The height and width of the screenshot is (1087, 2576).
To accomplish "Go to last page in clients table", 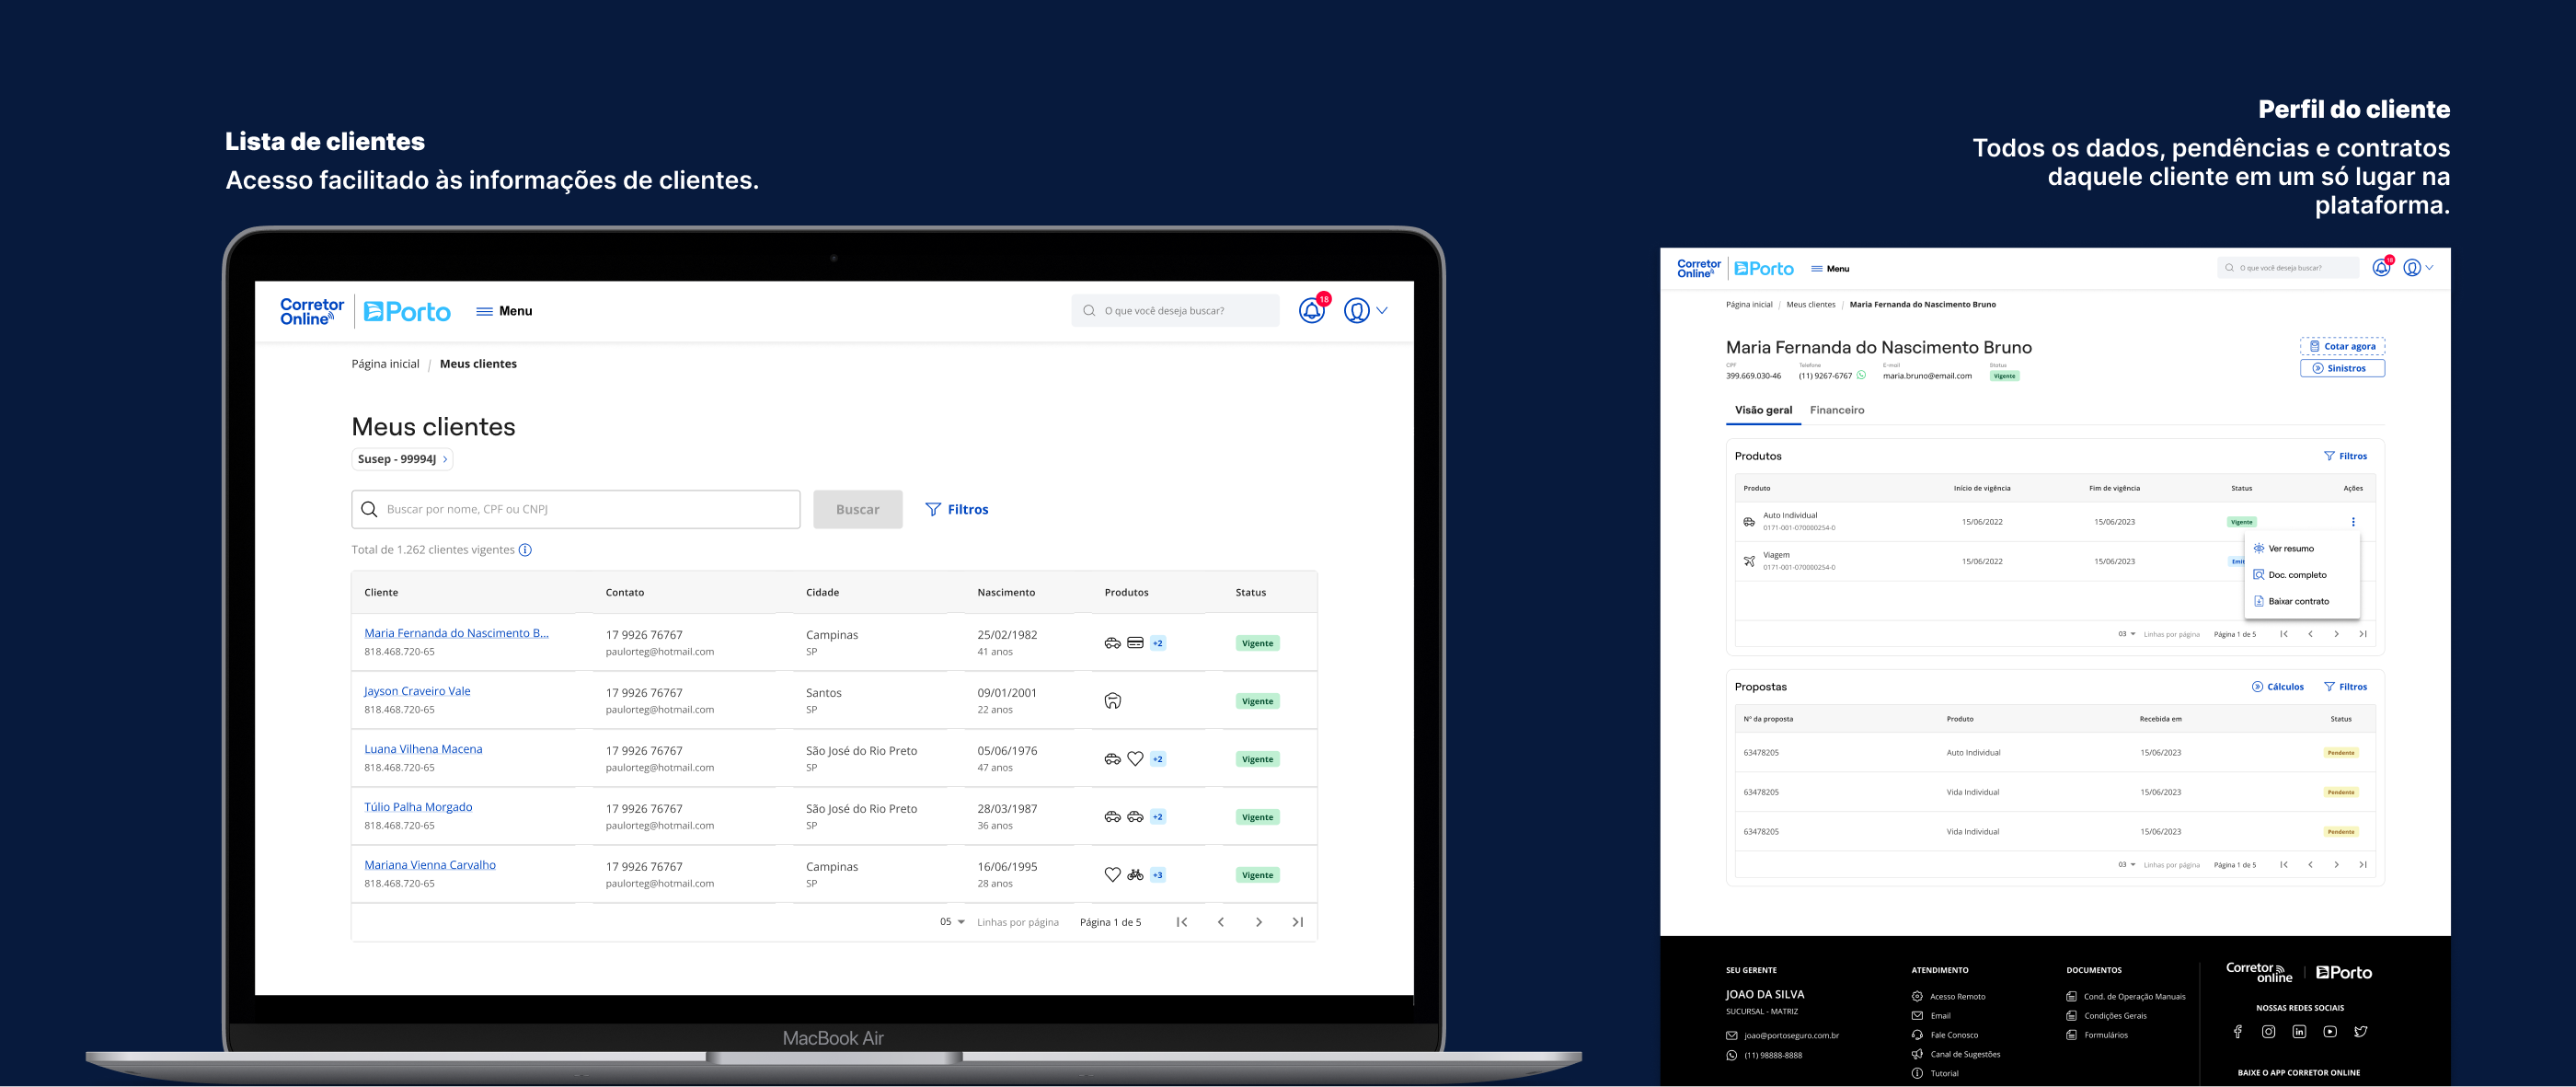I will pos(1297,922).
